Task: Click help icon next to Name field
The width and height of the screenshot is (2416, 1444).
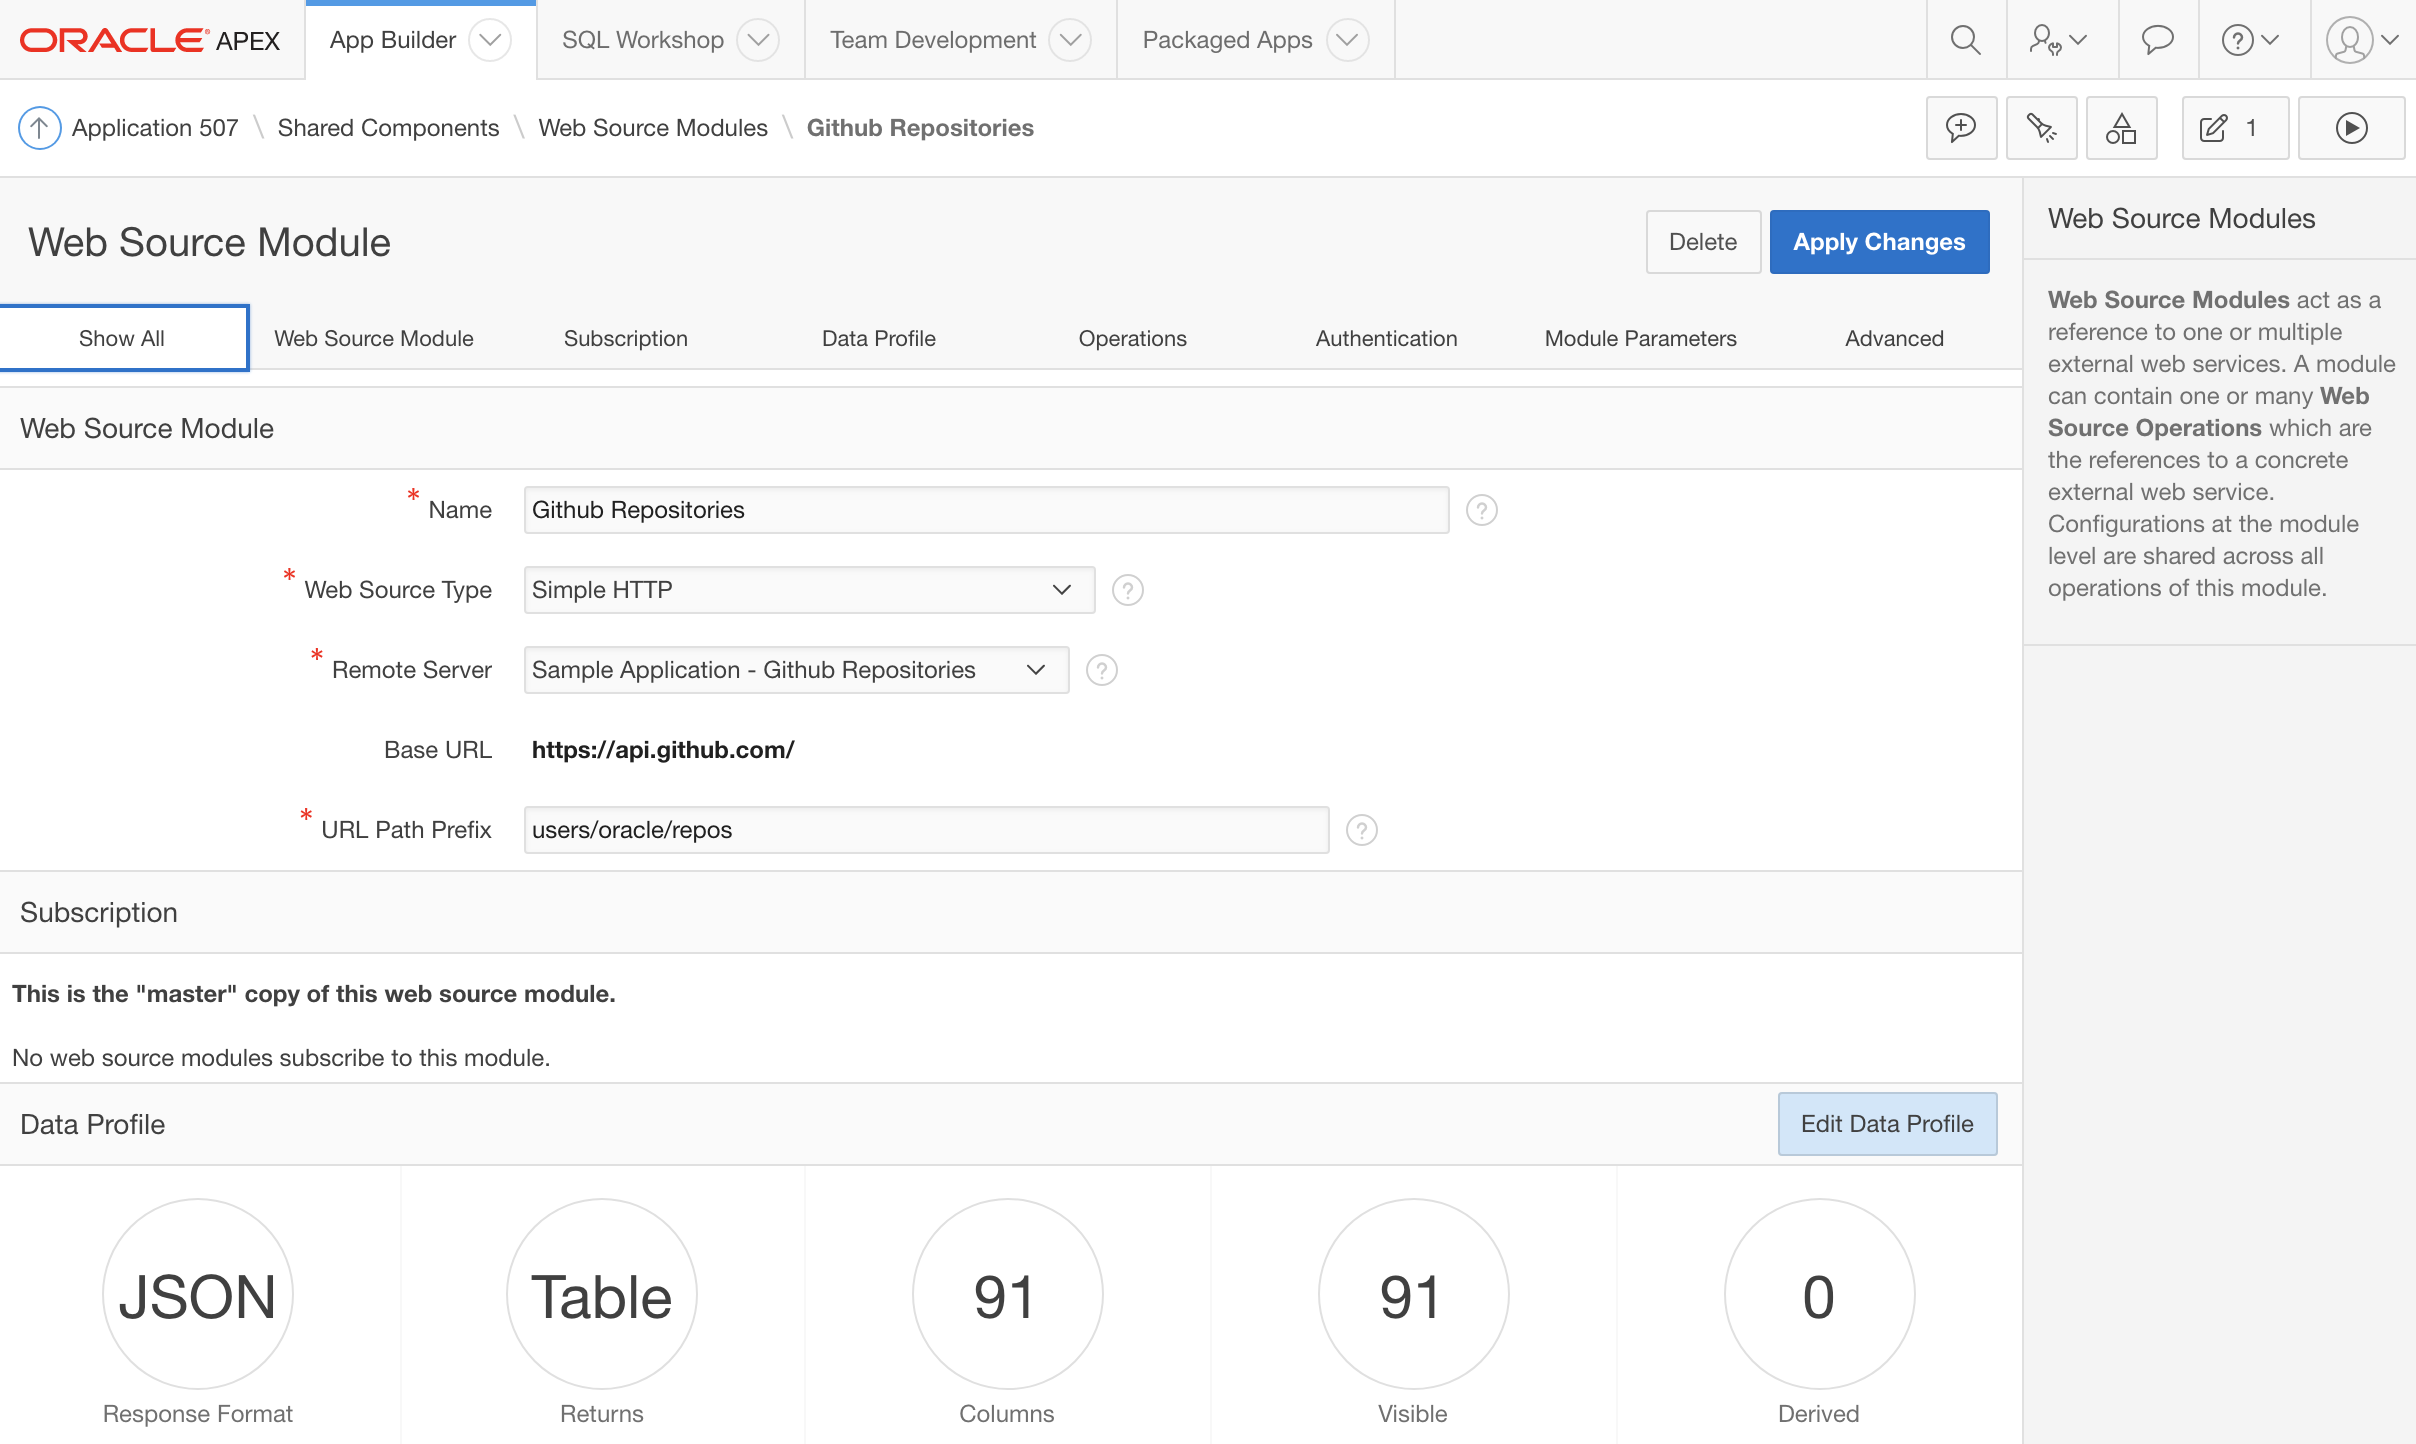Action: click(1481, 510)
